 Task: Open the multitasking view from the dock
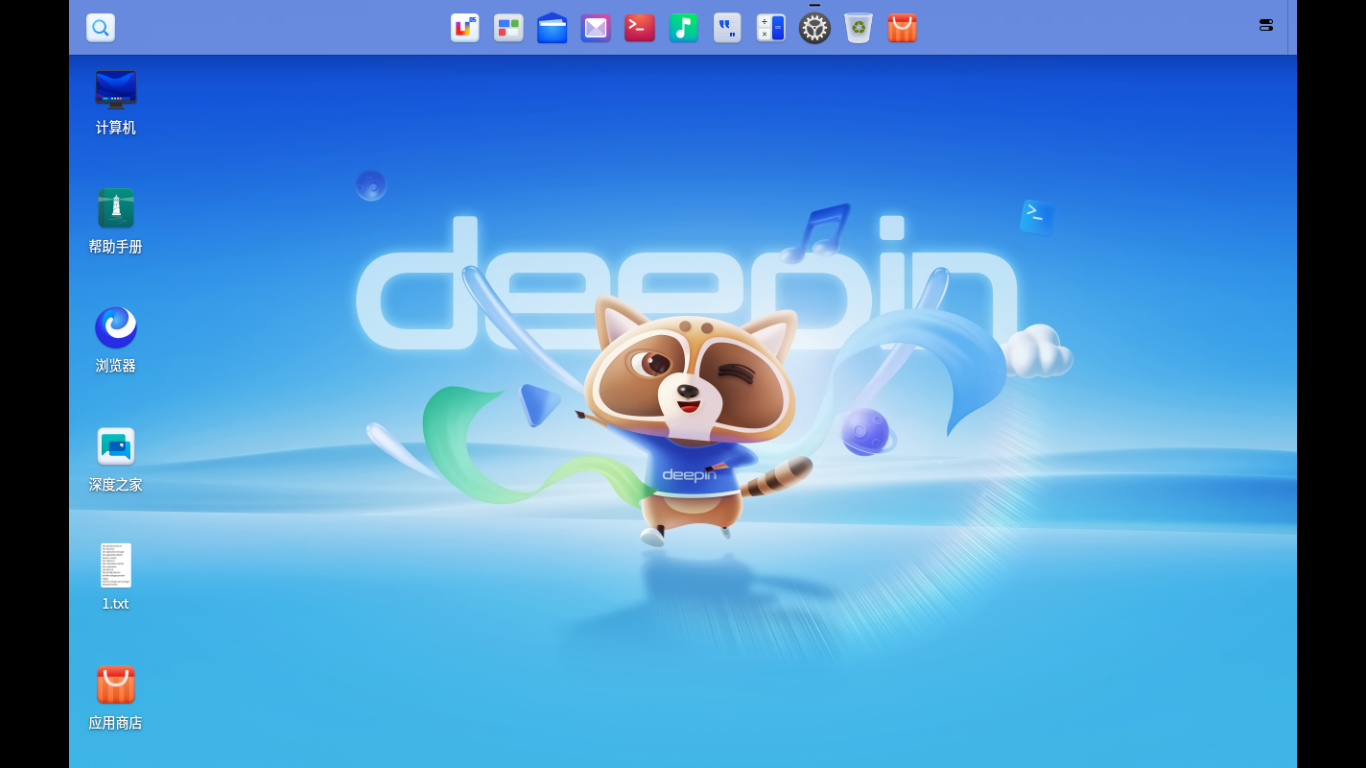tap(508, 27)
